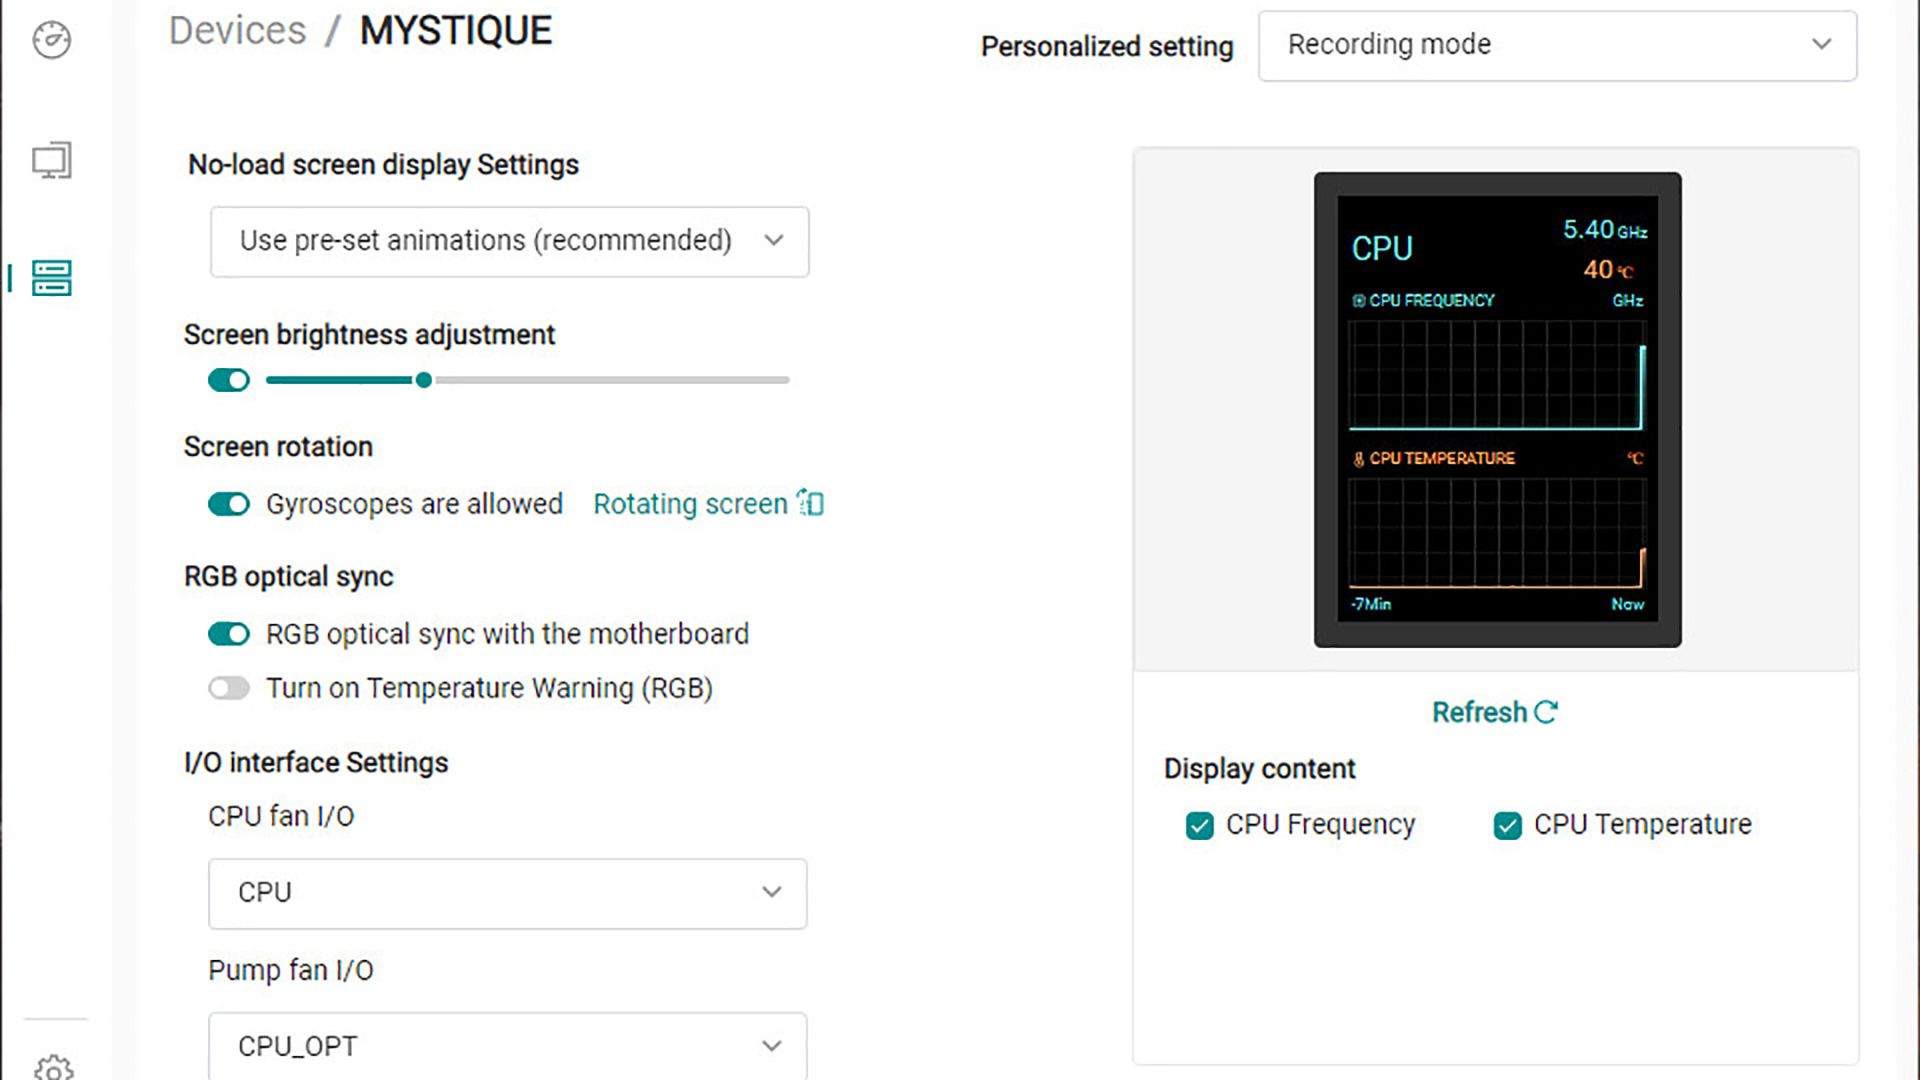Turn off RGB optical sync with motherboard
The image size is (1920, 1080).
coord(229,634)
